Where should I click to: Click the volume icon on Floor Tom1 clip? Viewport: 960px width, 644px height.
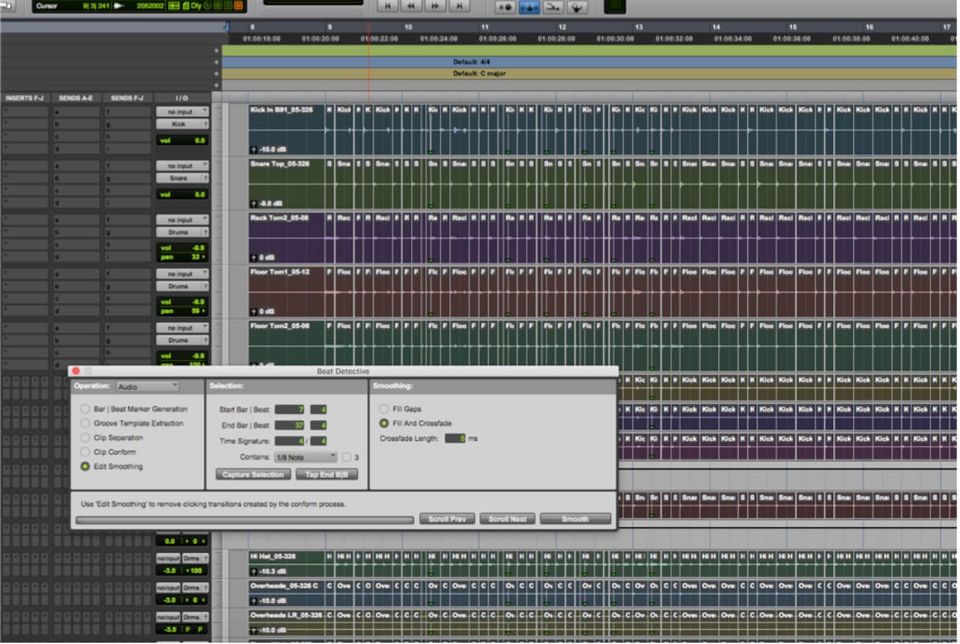tap(253, 311)
